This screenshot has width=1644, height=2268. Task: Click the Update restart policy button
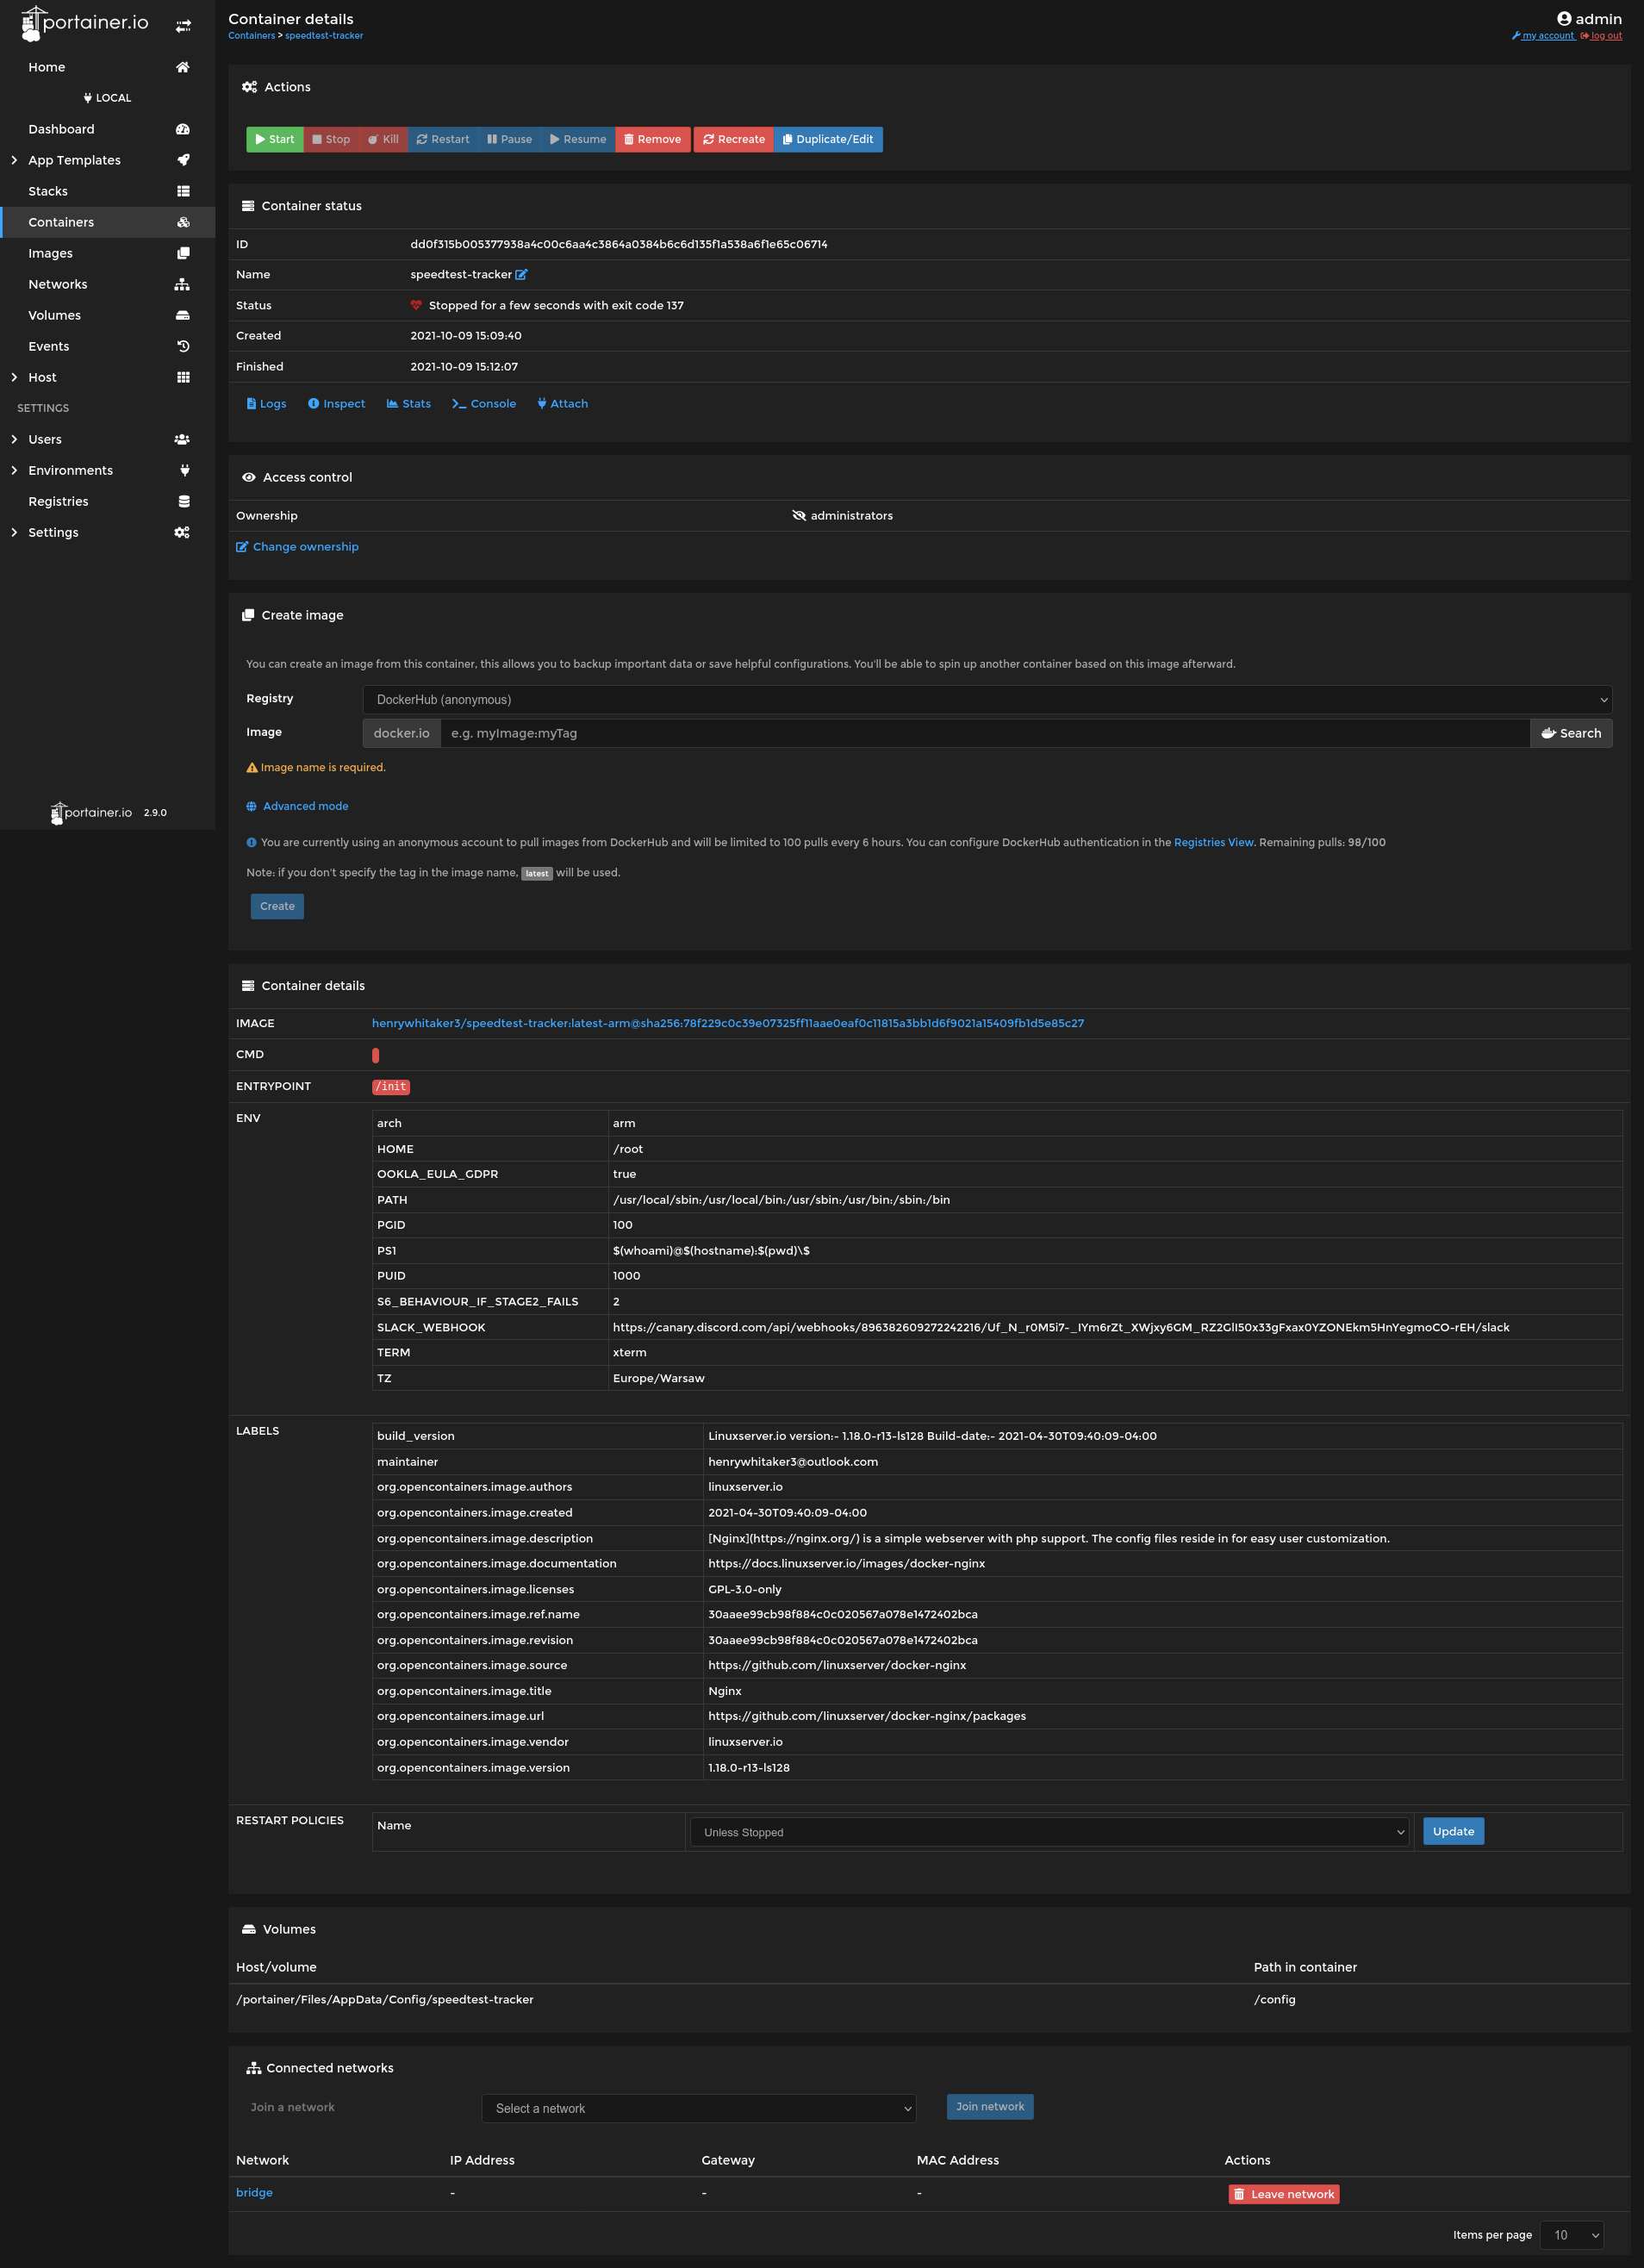[x=1453, y=1831]
